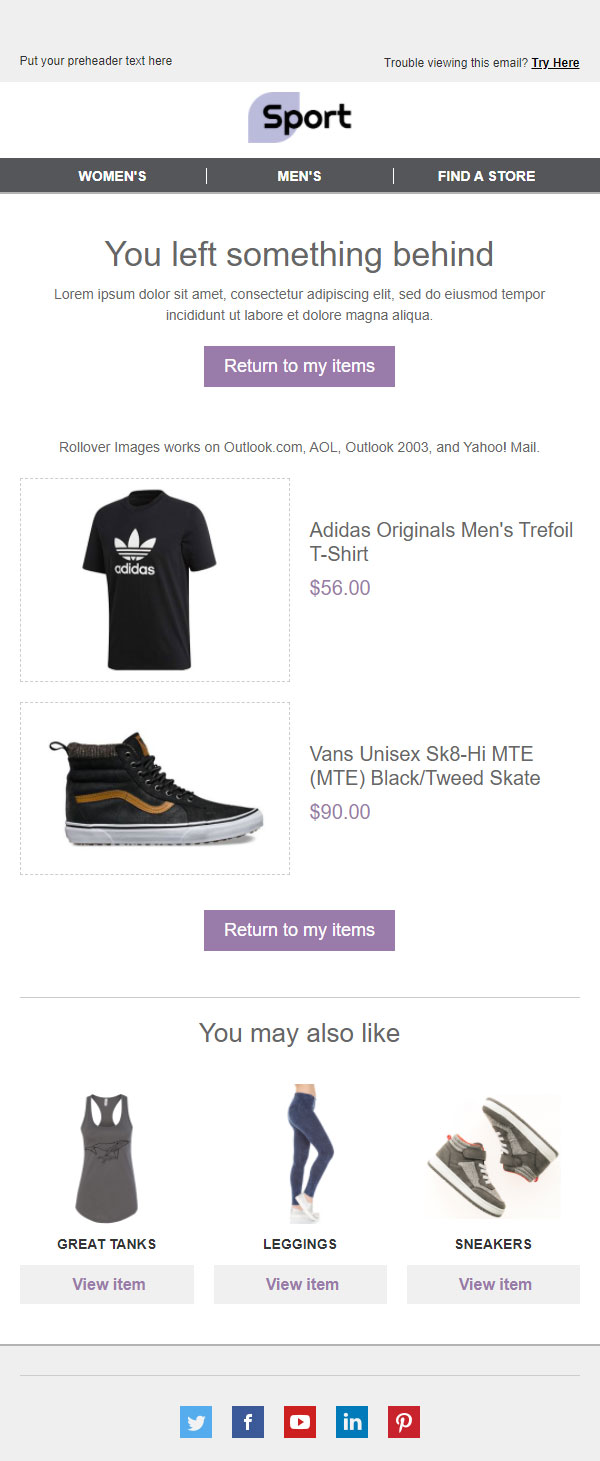This screenshot has width=600, height=1461.
Task: Click the LinkedIn social icon
Action: [352, 1421]
